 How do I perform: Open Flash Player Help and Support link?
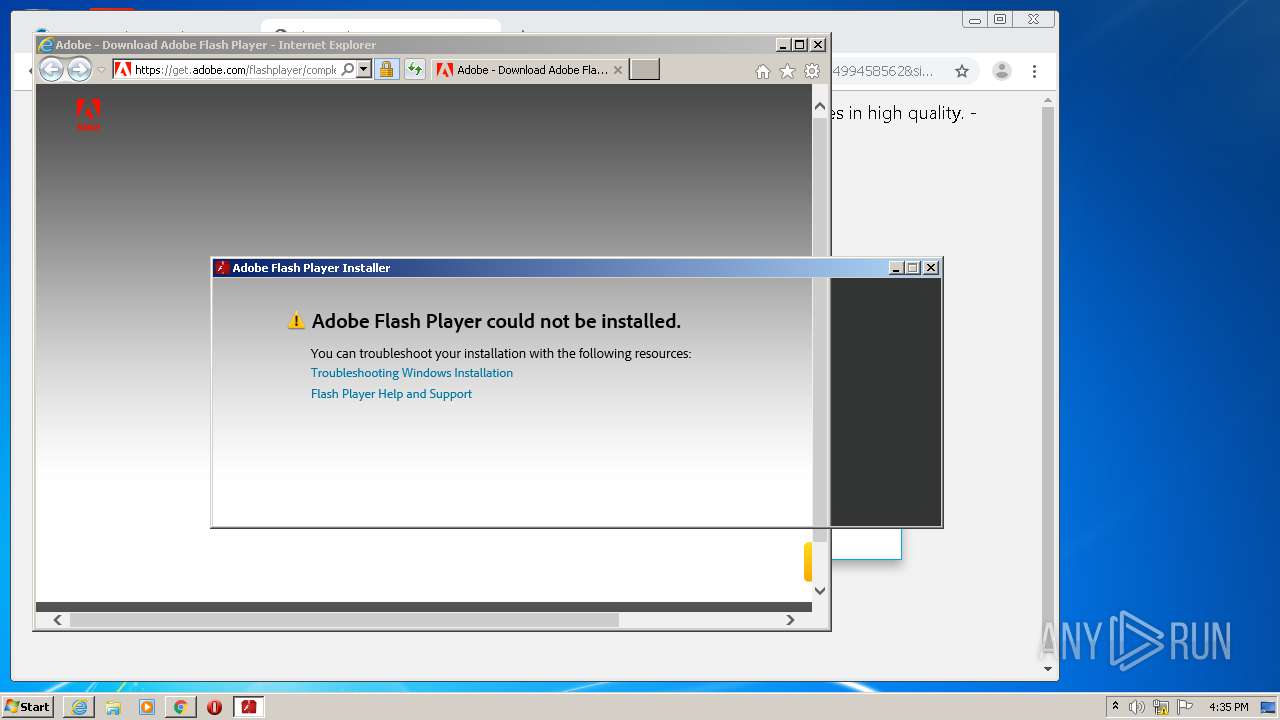click(391, 394)
